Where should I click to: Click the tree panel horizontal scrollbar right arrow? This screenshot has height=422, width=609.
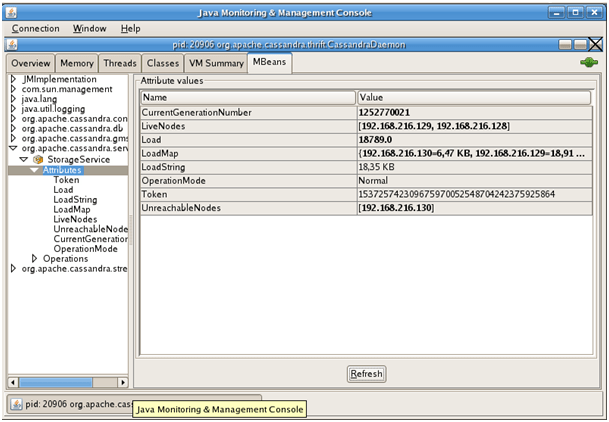tap(123, 381)
